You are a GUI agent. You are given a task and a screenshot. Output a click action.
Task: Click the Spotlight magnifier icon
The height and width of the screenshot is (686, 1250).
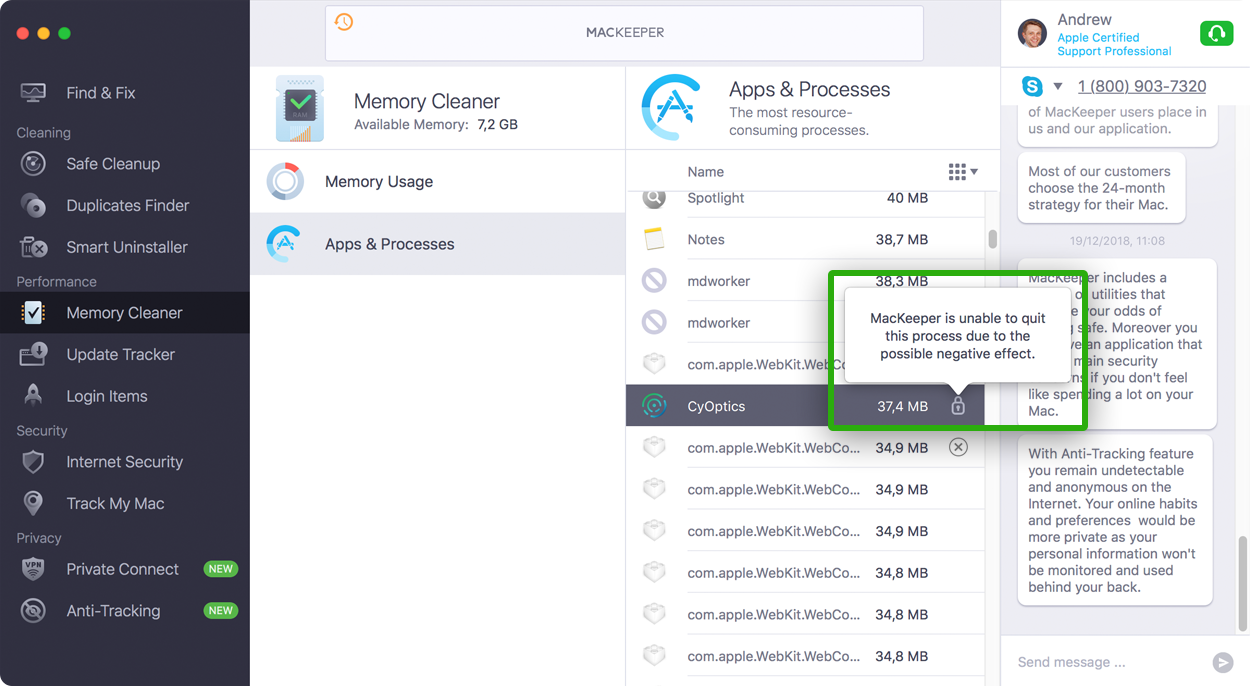pyautogui.click(x=654, y=197)
